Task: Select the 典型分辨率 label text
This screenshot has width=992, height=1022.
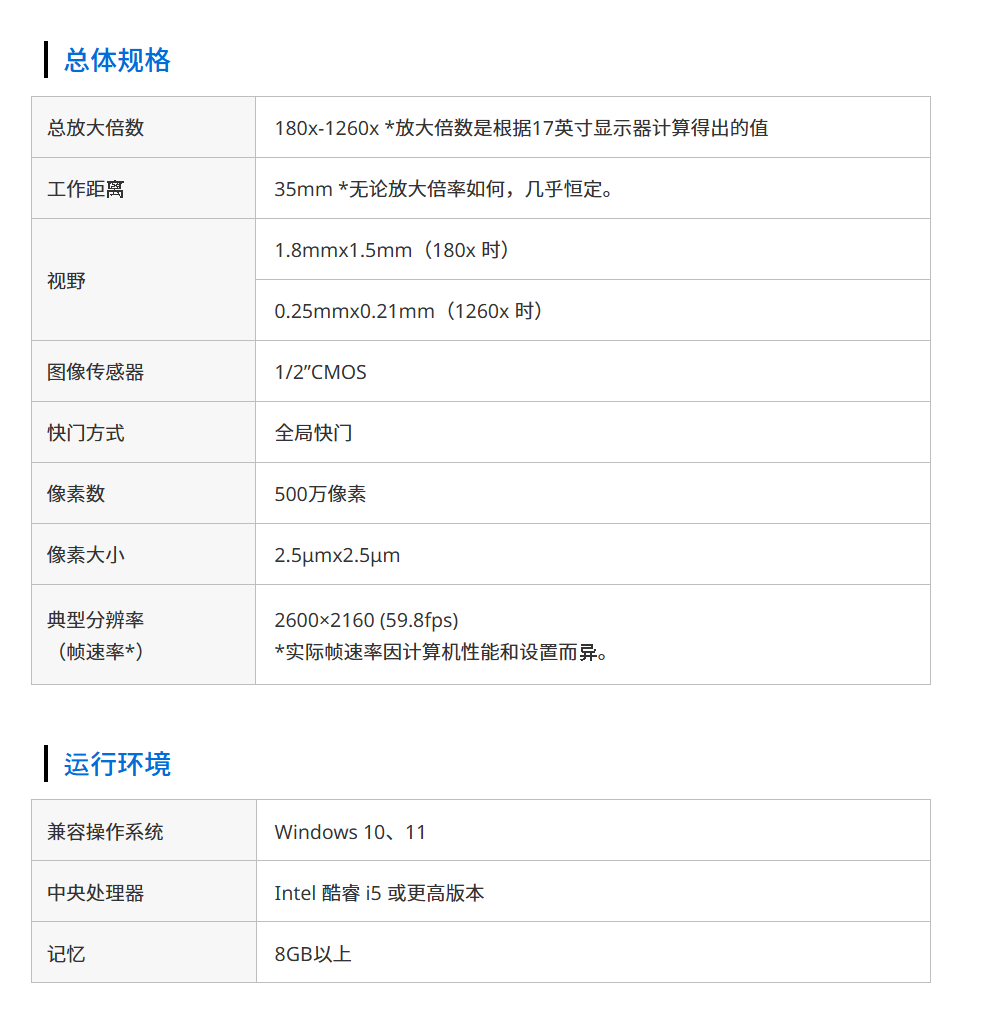Action: [95, 619]
